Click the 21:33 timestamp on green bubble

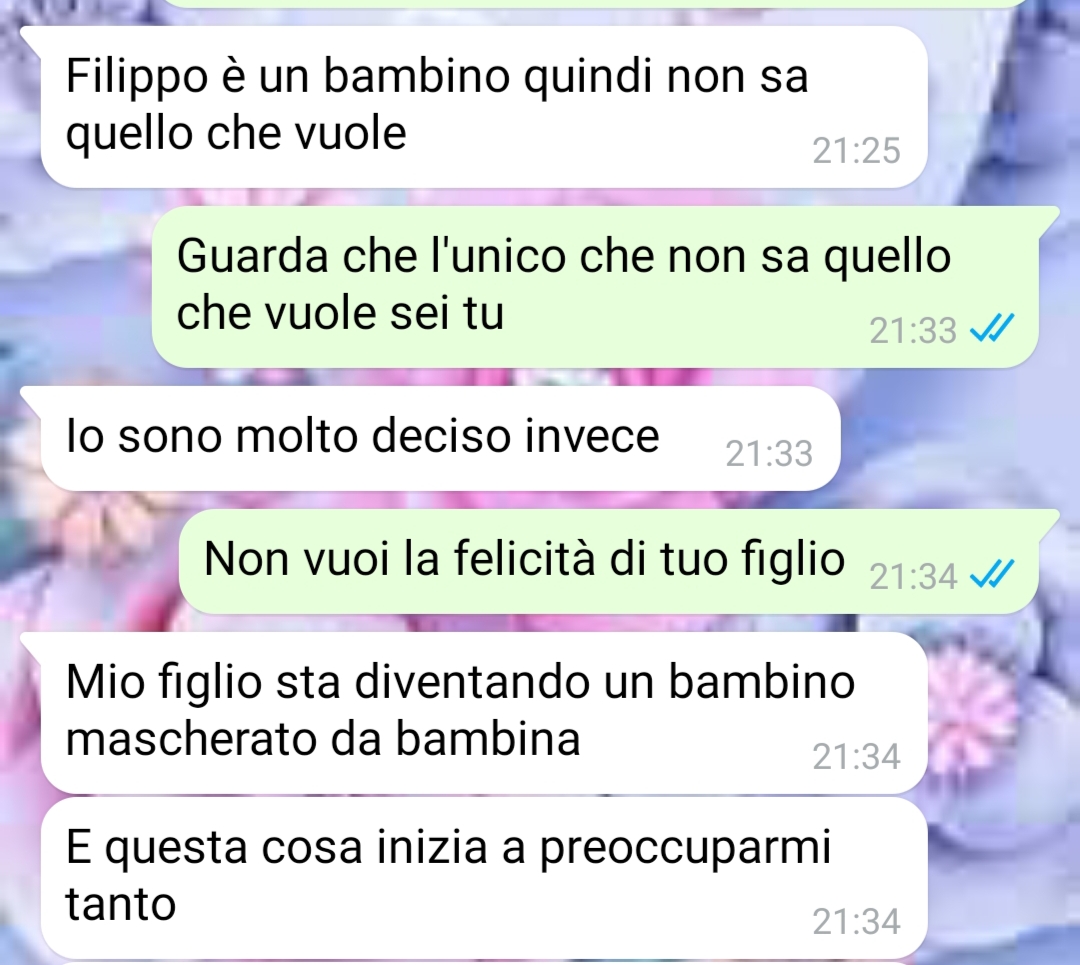913,330
